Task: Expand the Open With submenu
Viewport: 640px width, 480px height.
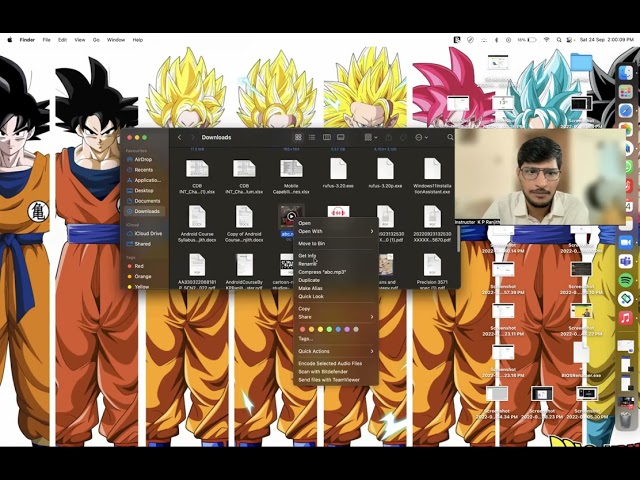Action: (x=336, y=231)
